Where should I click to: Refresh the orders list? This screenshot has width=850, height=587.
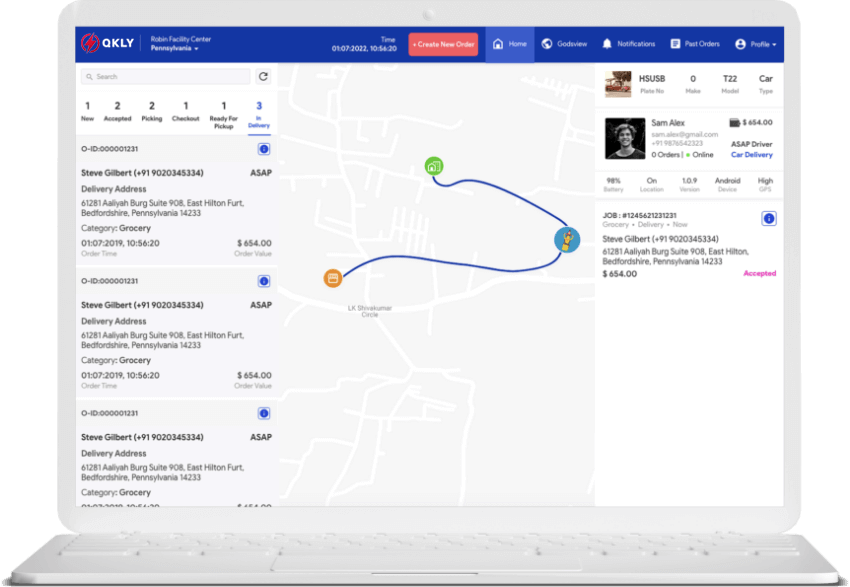pos(263,77)
